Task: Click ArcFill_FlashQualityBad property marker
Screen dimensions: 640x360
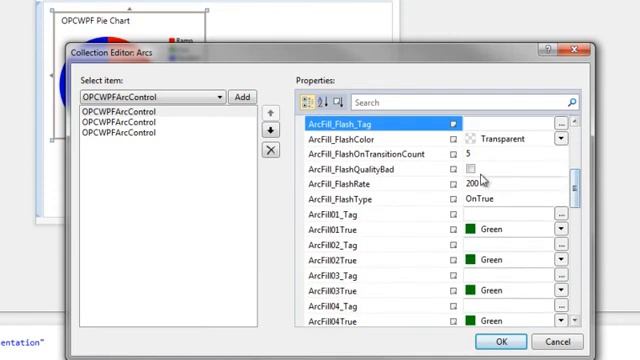Action: pos(453,169)
